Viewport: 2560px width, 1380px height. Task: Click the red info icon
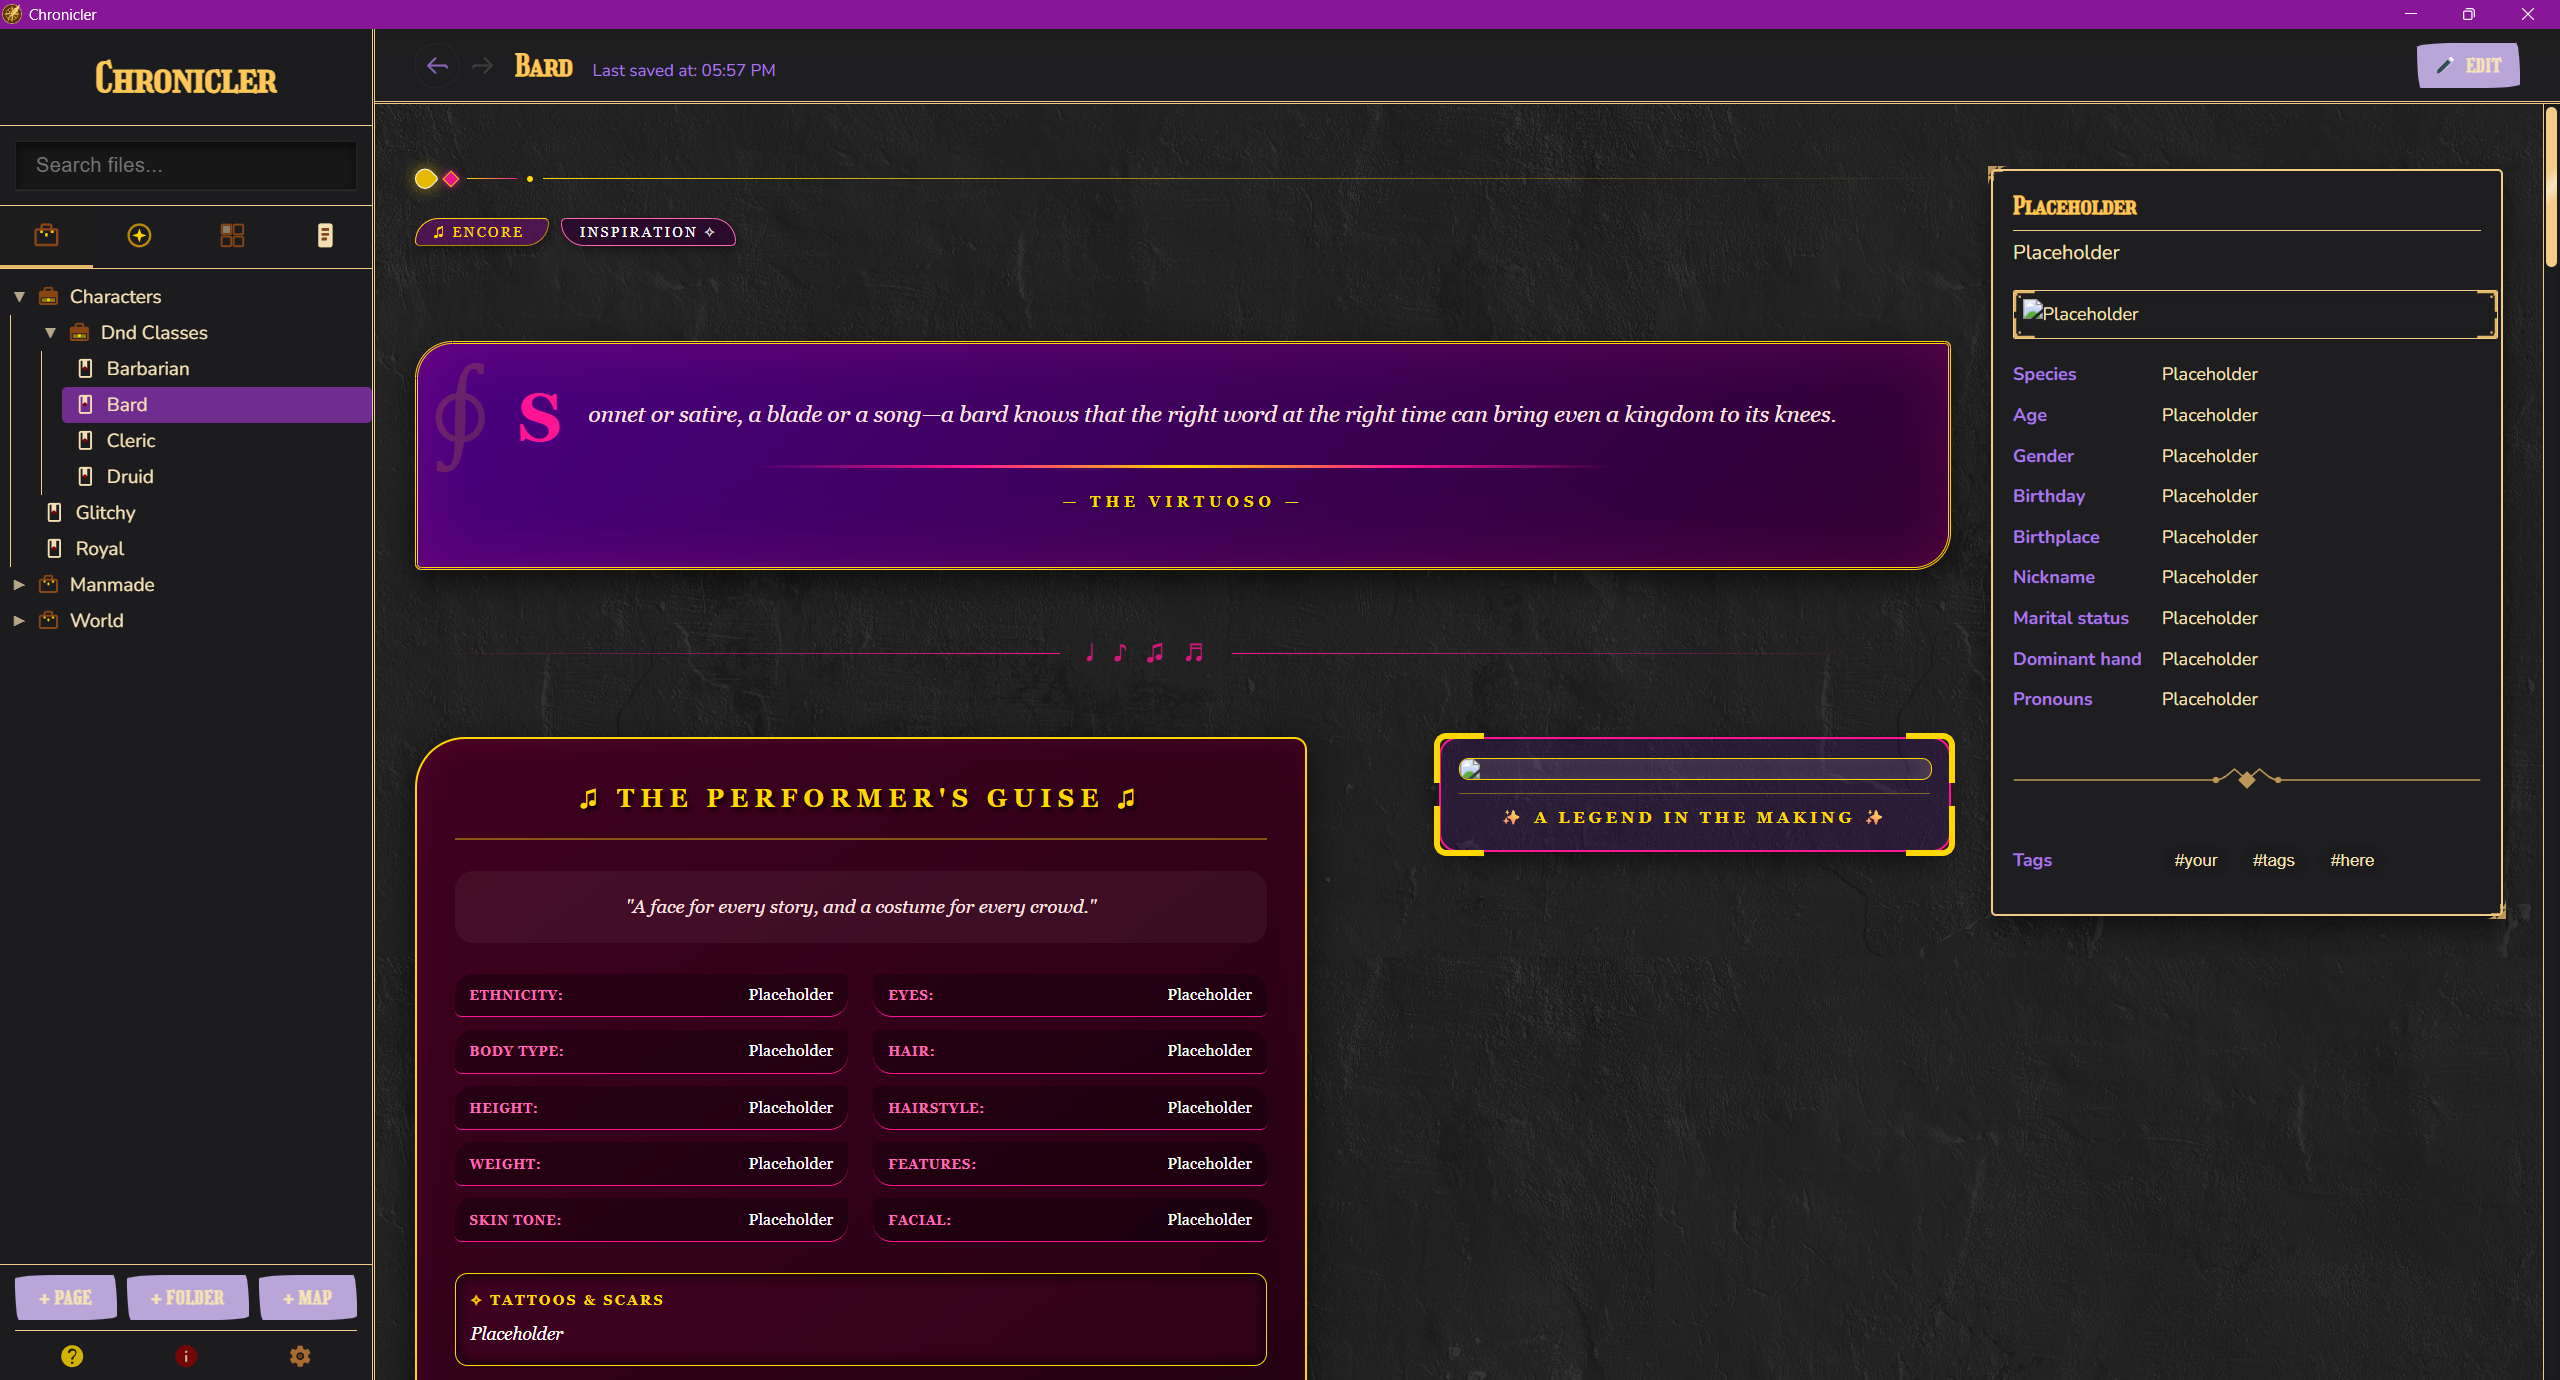point(186,1356)
